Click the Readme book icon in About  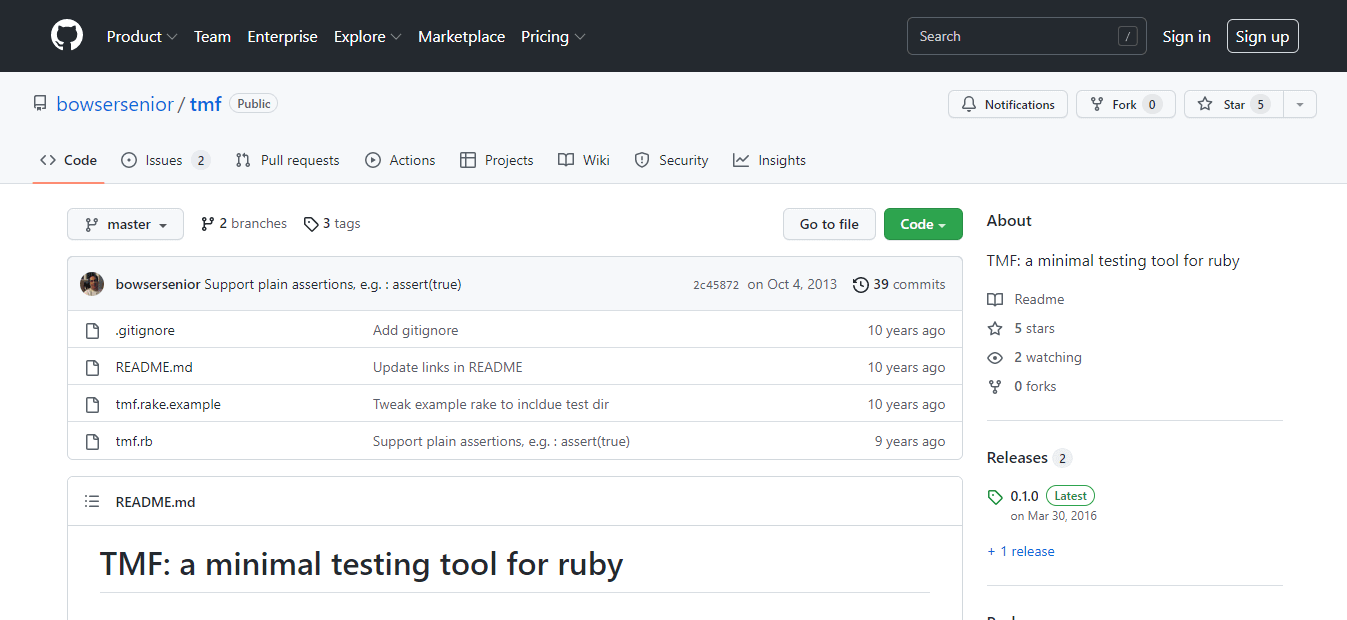pyautogui.click(x=995, y=299)
